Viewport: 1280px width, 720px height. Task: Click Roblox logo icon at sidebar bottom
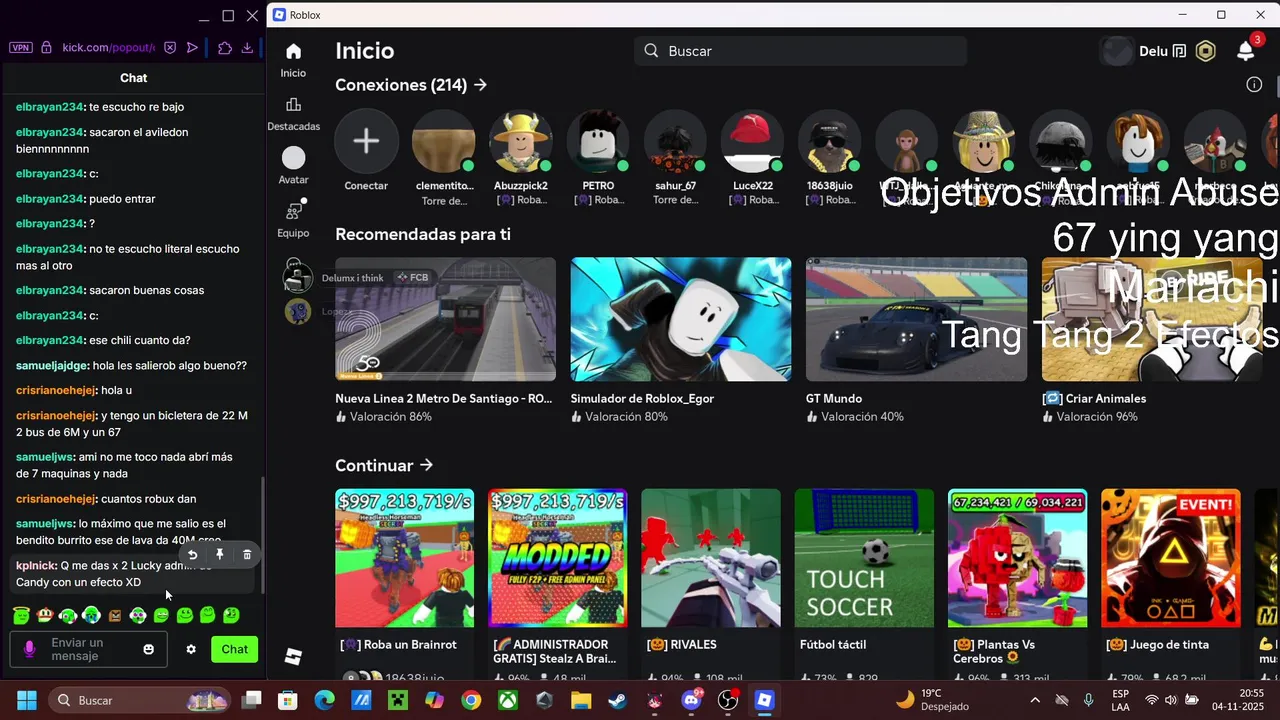coord(293,656)
